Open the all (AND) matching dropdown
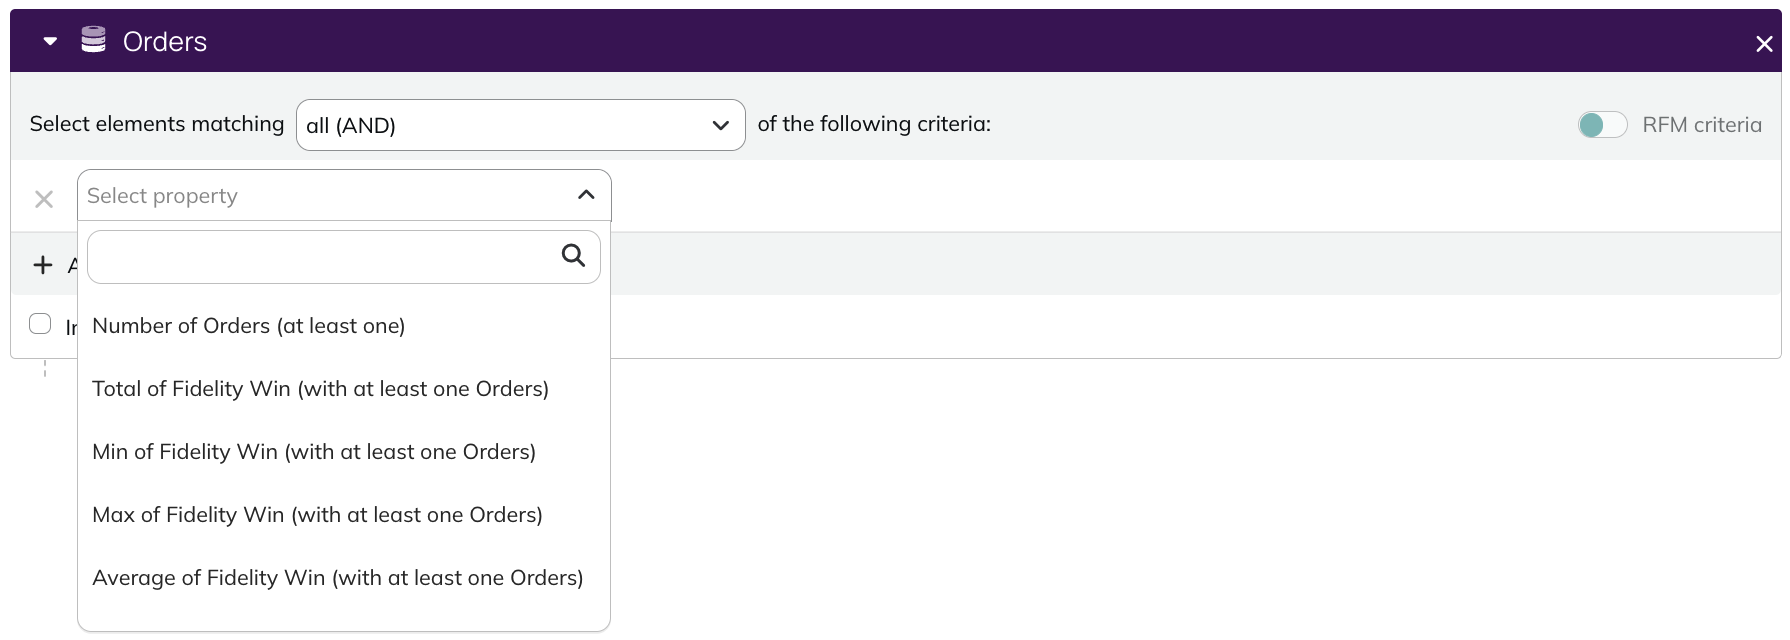The image size is (1790, 640). click(520, 125)
